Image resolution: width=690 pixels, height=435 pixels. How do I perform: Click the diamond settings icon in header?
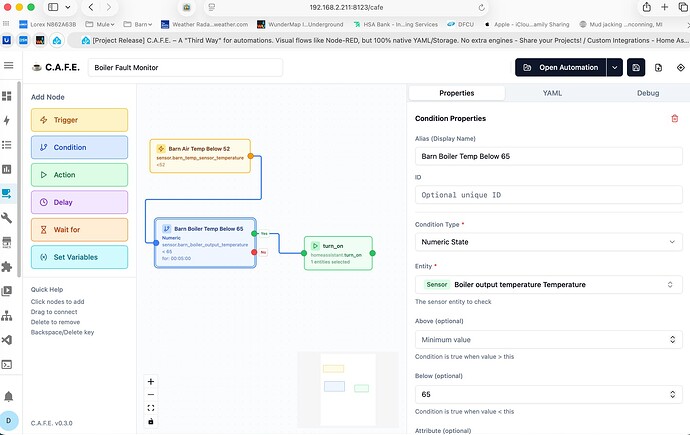pos(681,68)
